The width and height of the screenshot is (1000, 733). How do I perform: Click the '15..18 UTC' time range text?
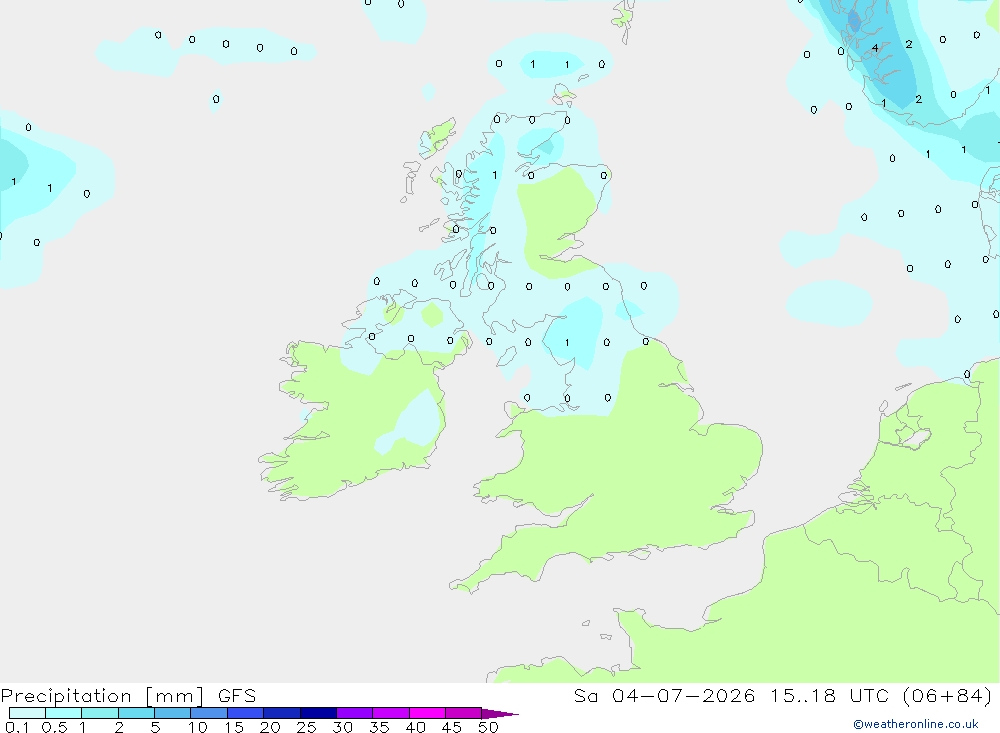[x=829, y=696]
